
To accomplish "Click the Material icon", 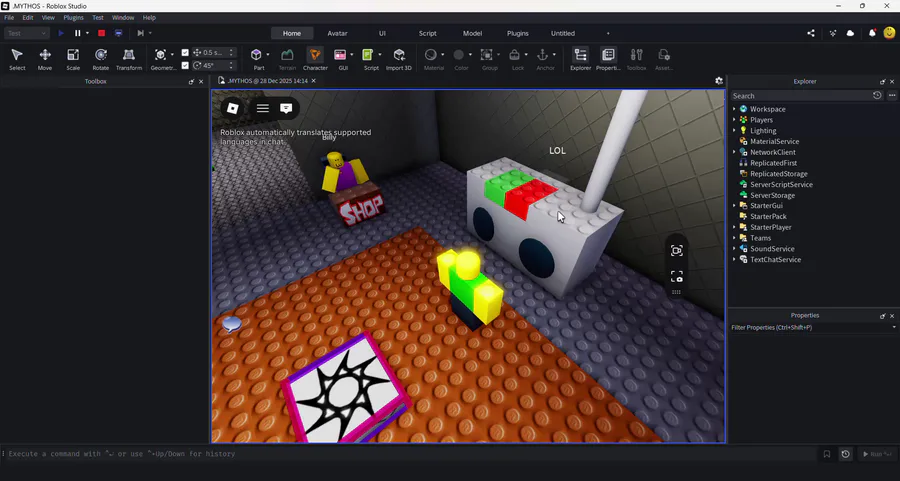I will point(430,55).
